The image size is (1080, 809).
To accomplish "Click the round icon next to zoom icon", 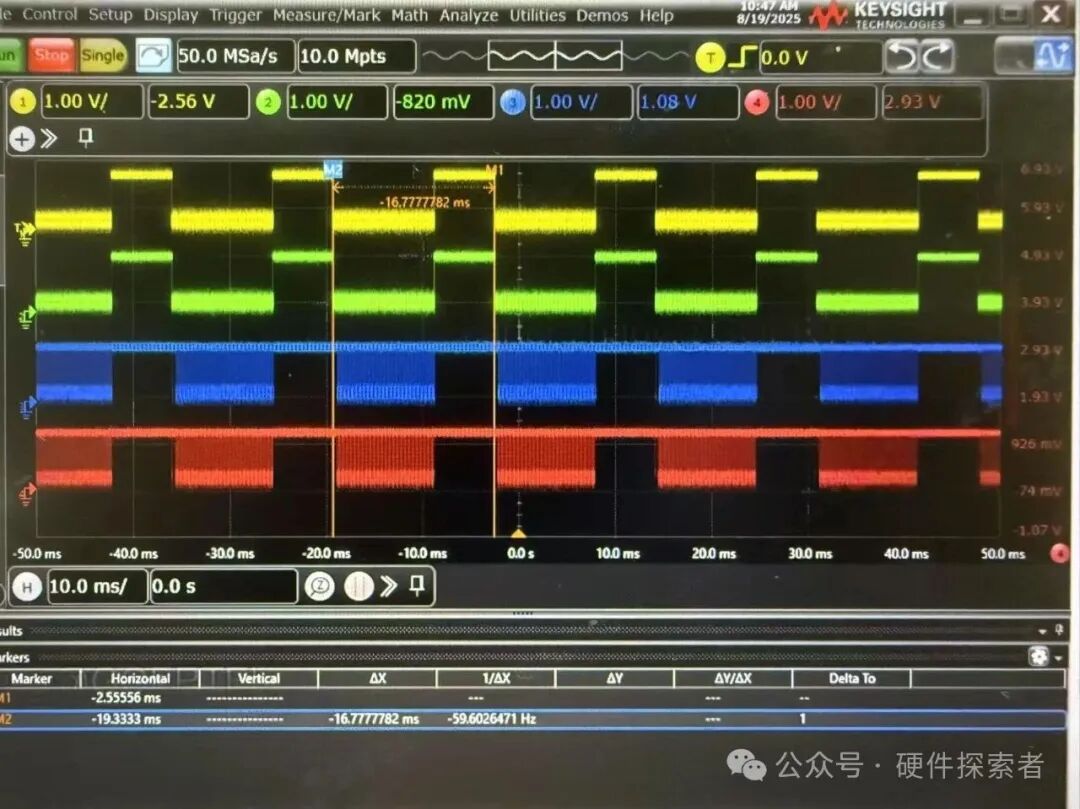I will (358, 587).
